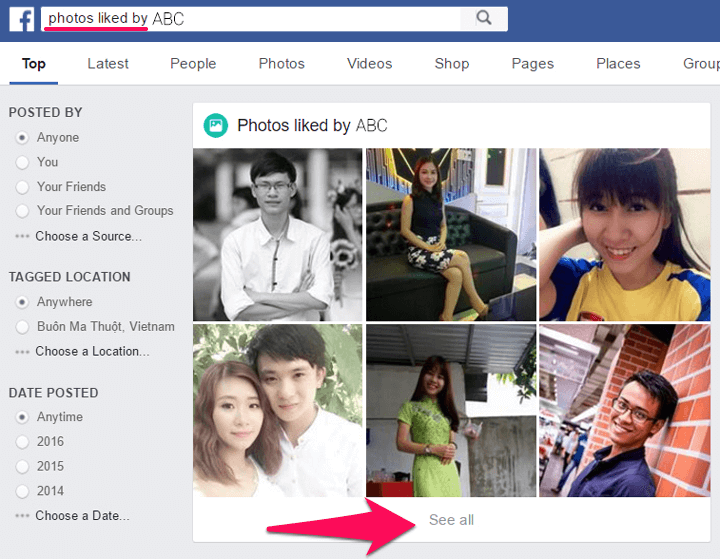Open the People tab

193,63
